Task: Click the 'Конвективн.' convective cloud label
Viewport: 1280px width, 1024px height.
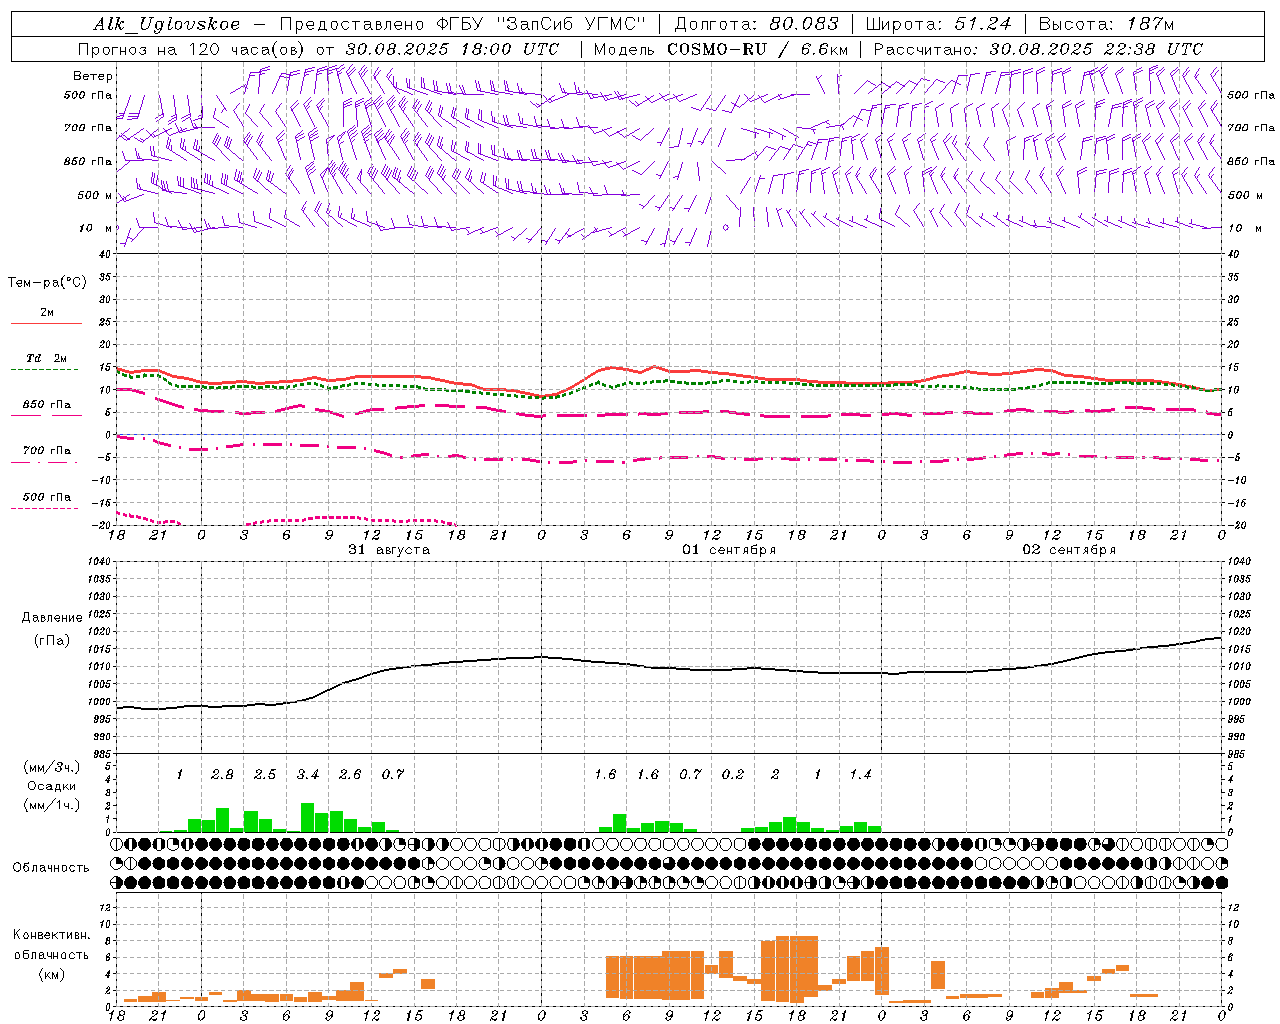Action: tap(51, 935)
